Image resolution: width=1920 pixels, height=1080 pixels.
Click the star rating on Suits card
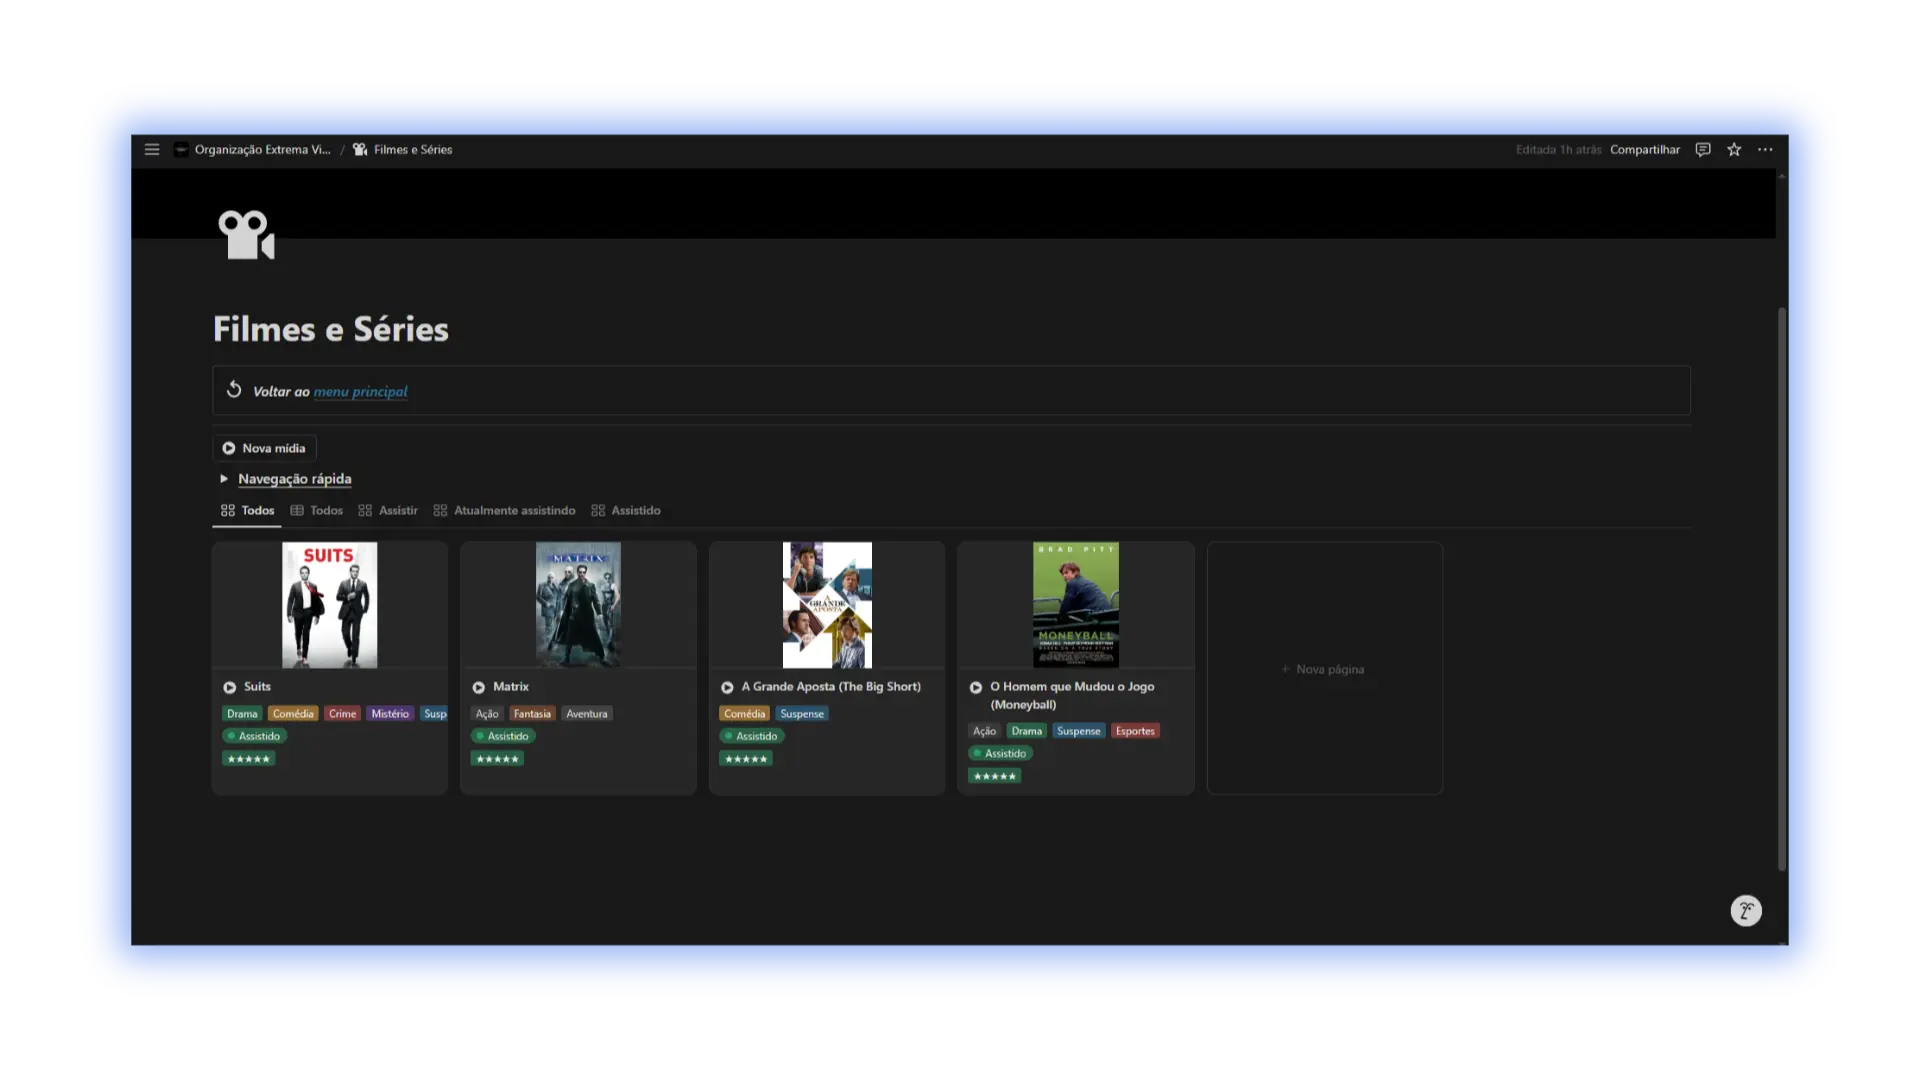[x=248, y=759]
